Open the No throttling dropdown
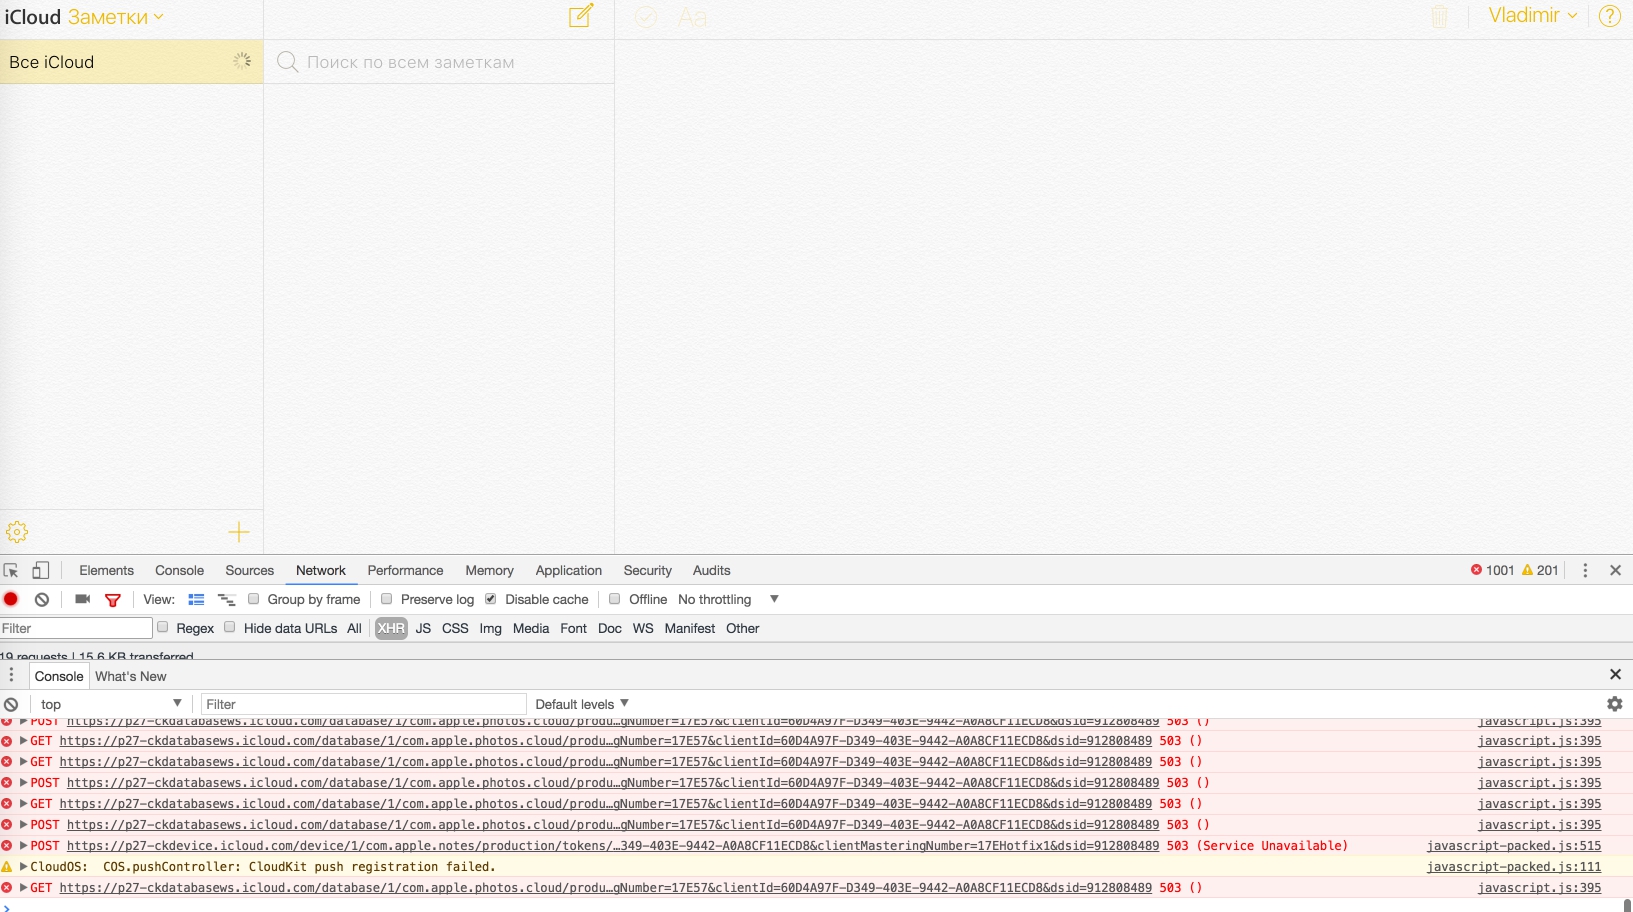This screenshot has width=1633, height=912. (x=728, y=599)
